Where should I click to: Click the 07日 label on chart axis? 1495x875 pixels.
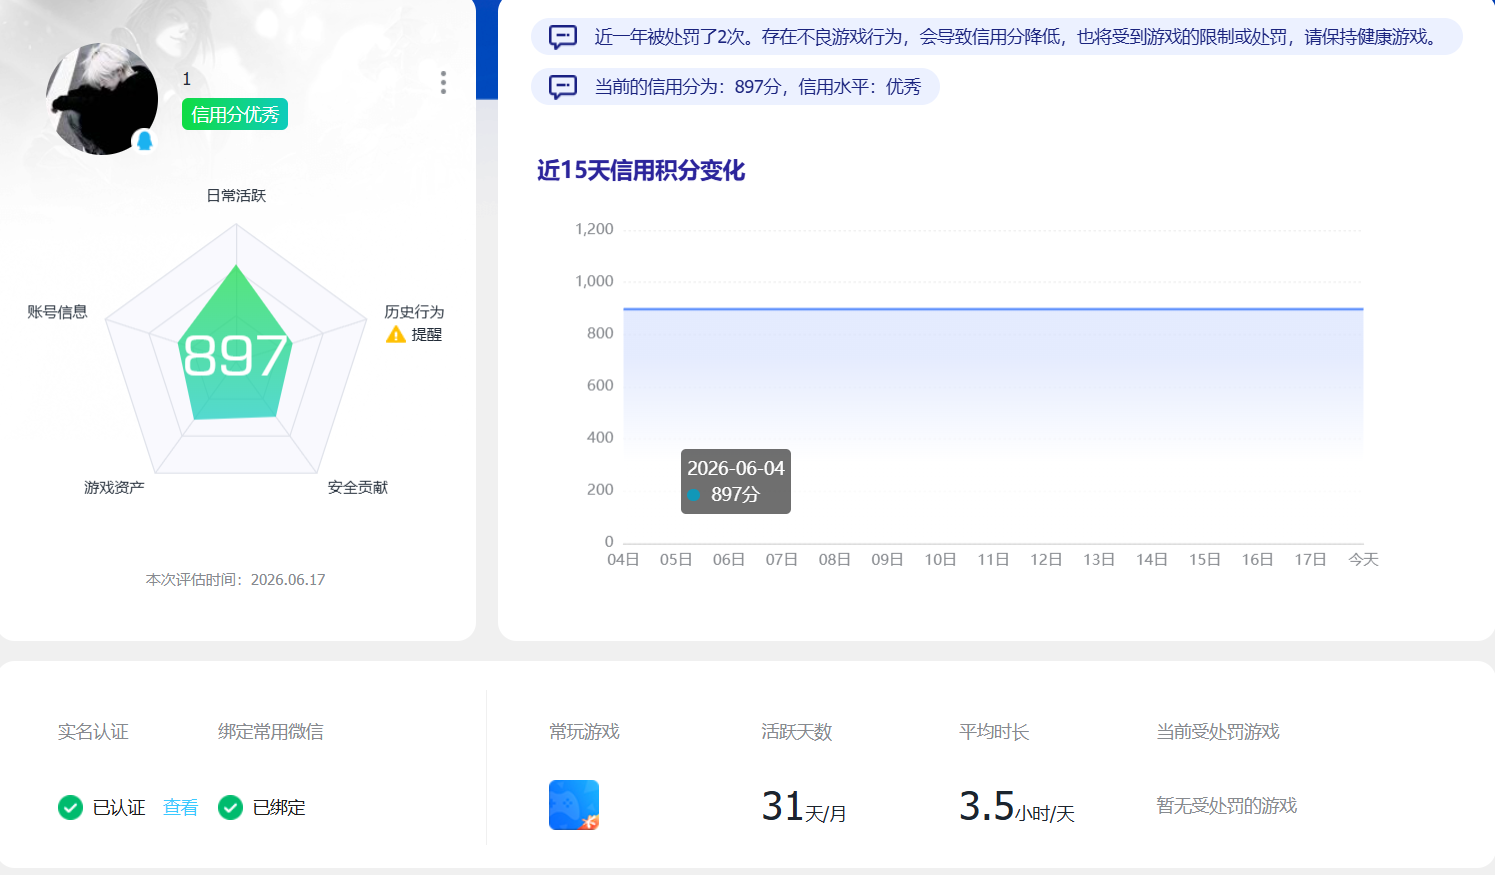point(782,559)
